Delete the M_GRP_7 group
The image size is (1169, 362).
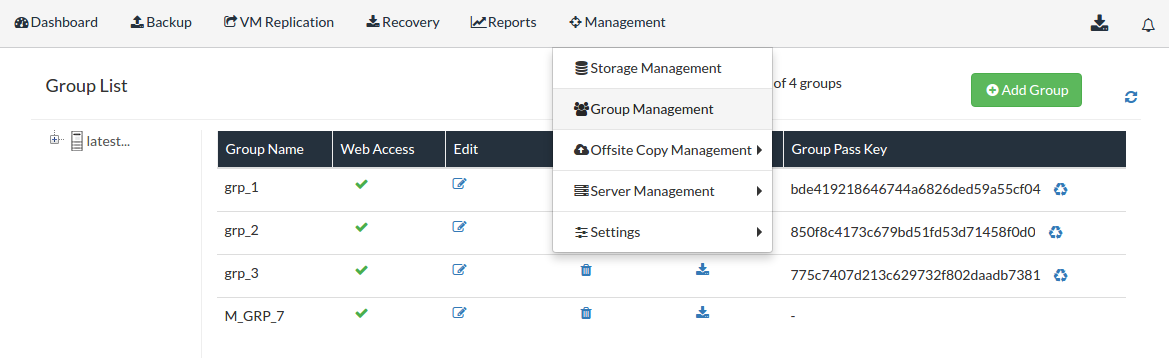point(586,313)
